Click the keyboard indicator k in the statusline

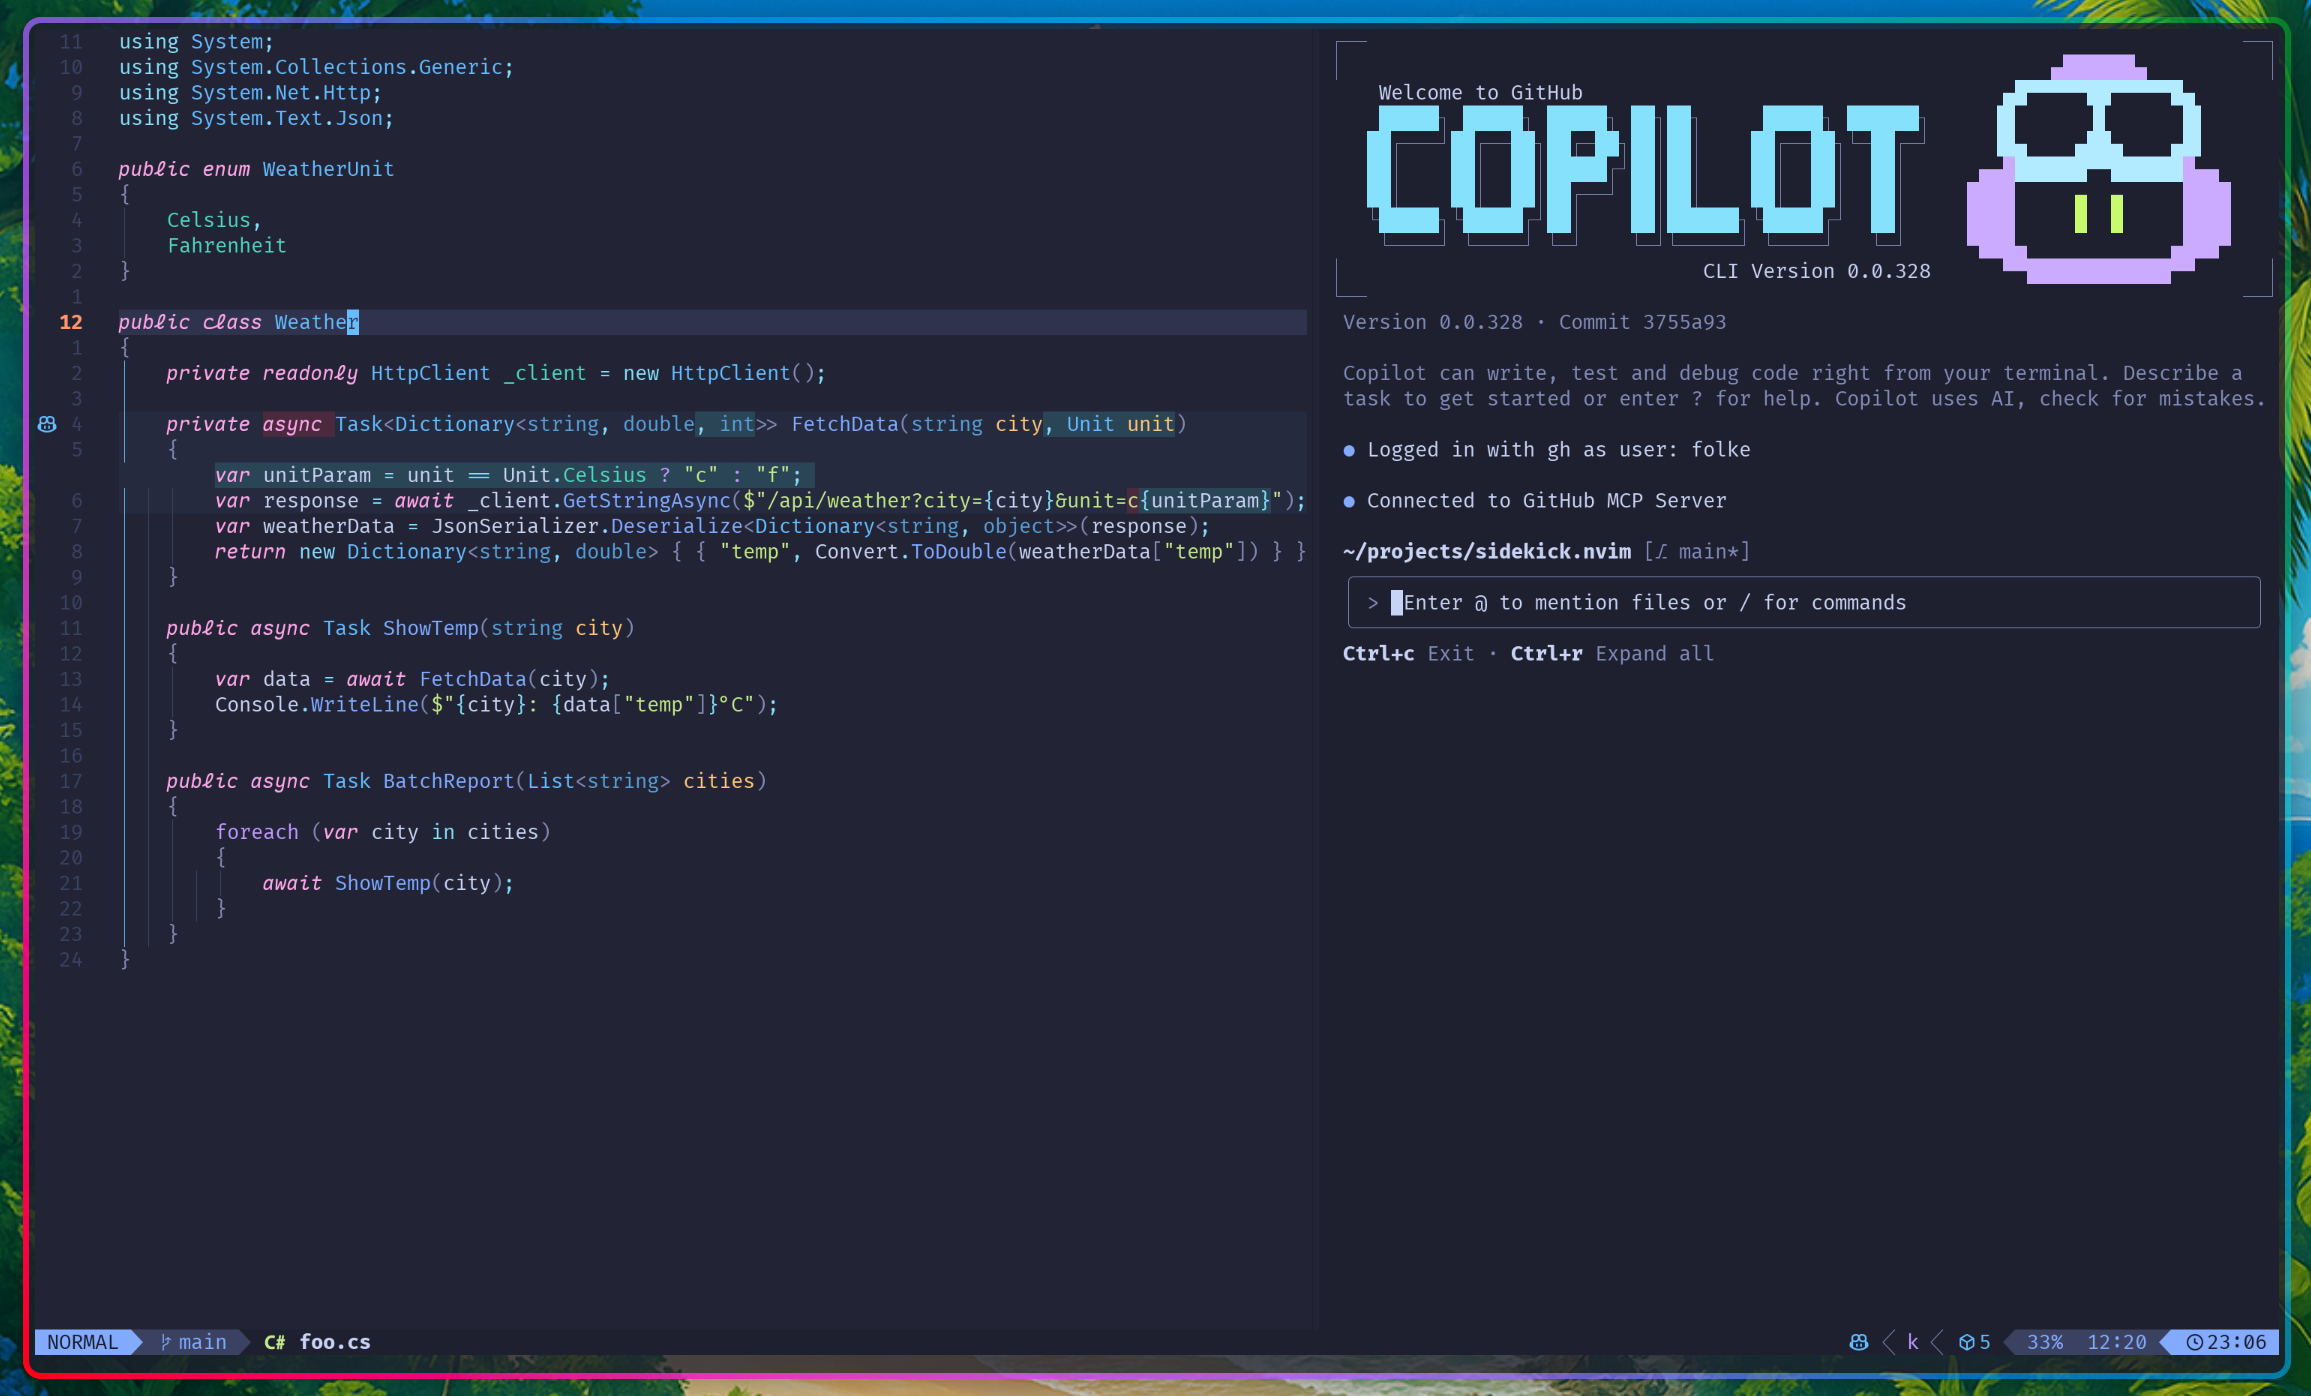click(x=1912, y=1342)
